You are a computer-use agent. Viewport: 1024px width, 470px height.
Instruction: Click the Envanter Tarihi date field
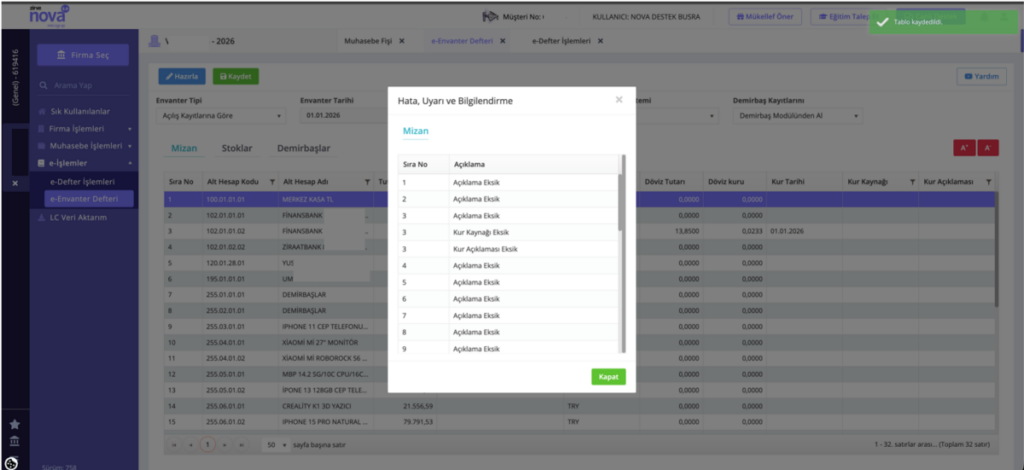(x=343, y=116)
